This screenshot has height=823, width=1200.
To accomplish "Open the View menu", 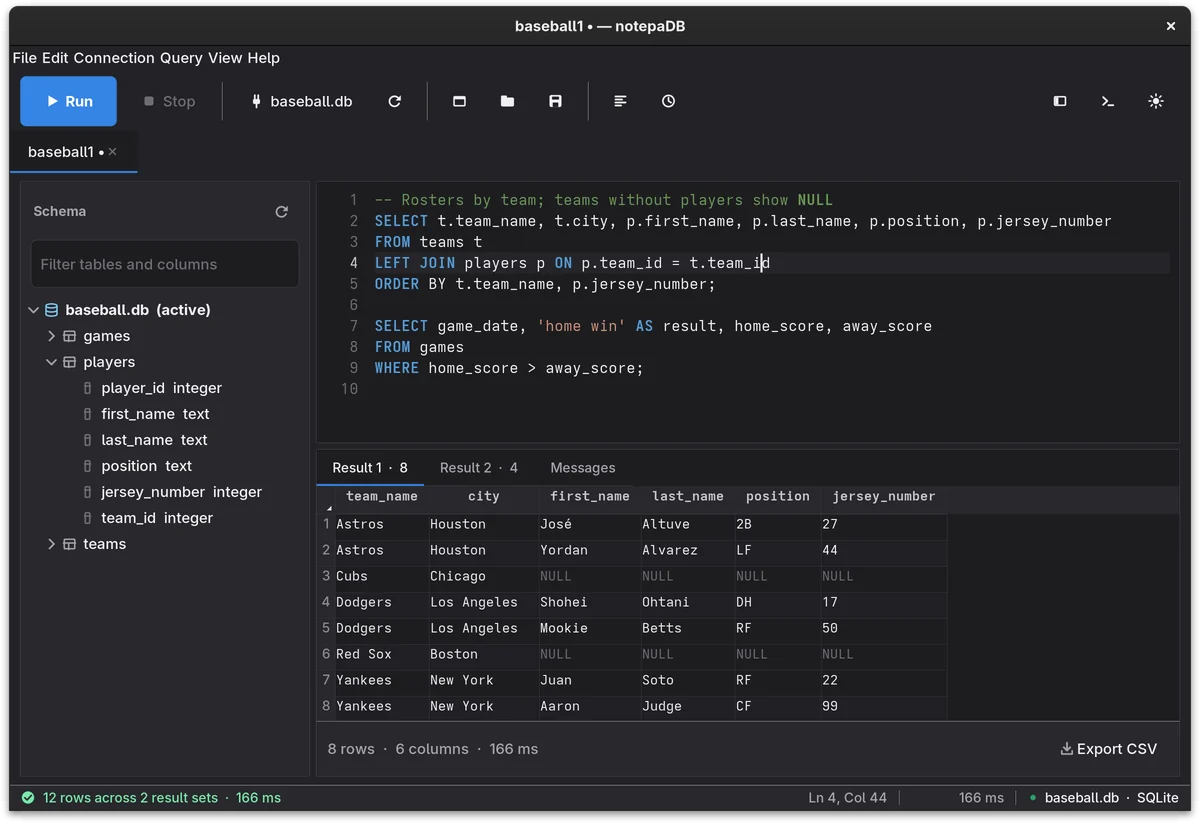I will point(225,58).
